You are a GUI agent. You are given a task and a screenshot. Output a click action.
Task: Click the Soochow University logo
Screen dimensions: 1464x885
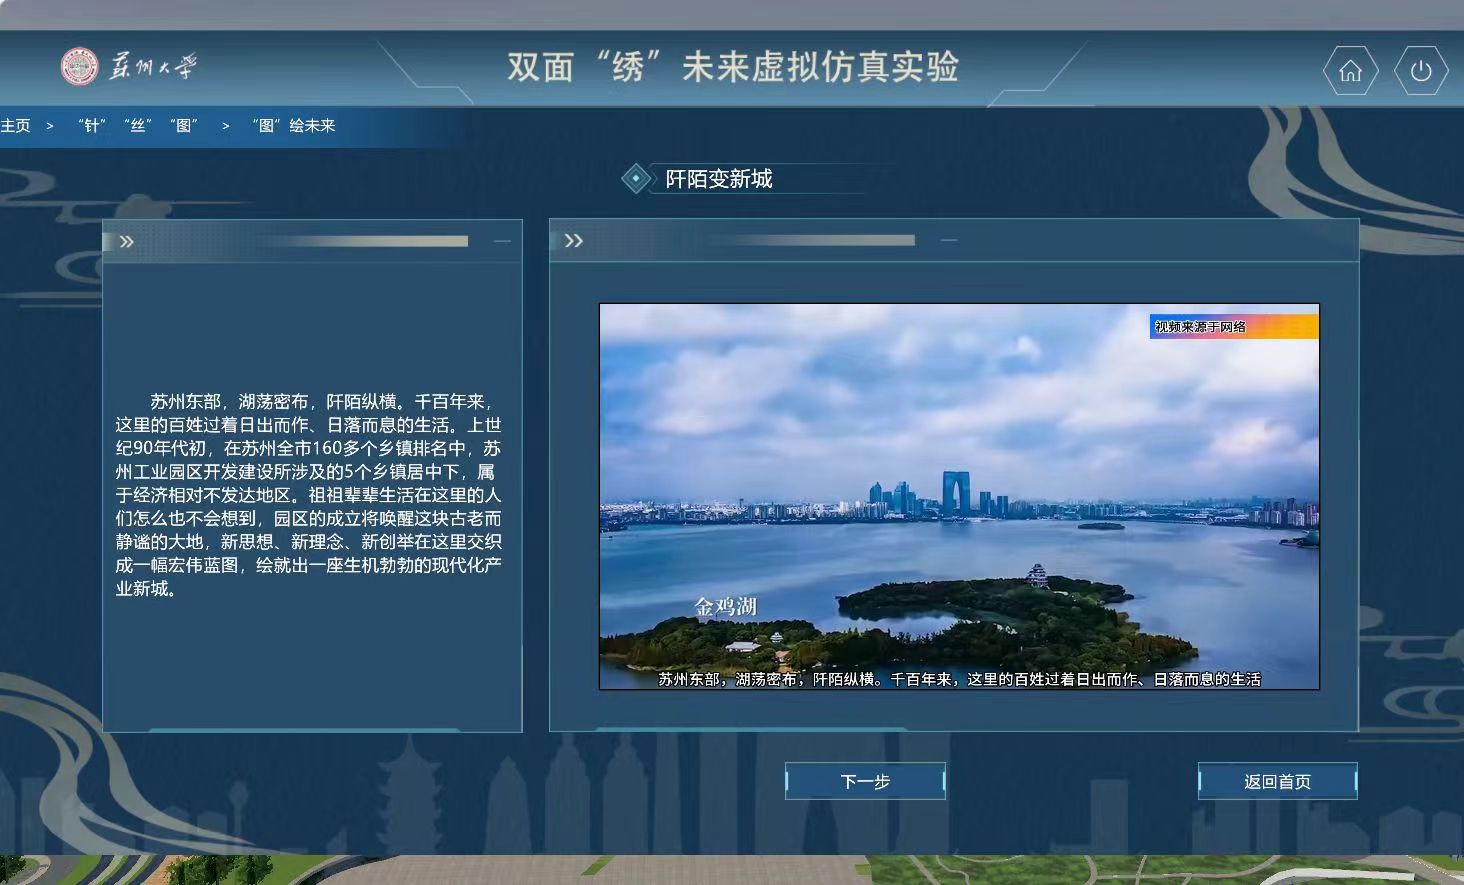coord(129,67)
